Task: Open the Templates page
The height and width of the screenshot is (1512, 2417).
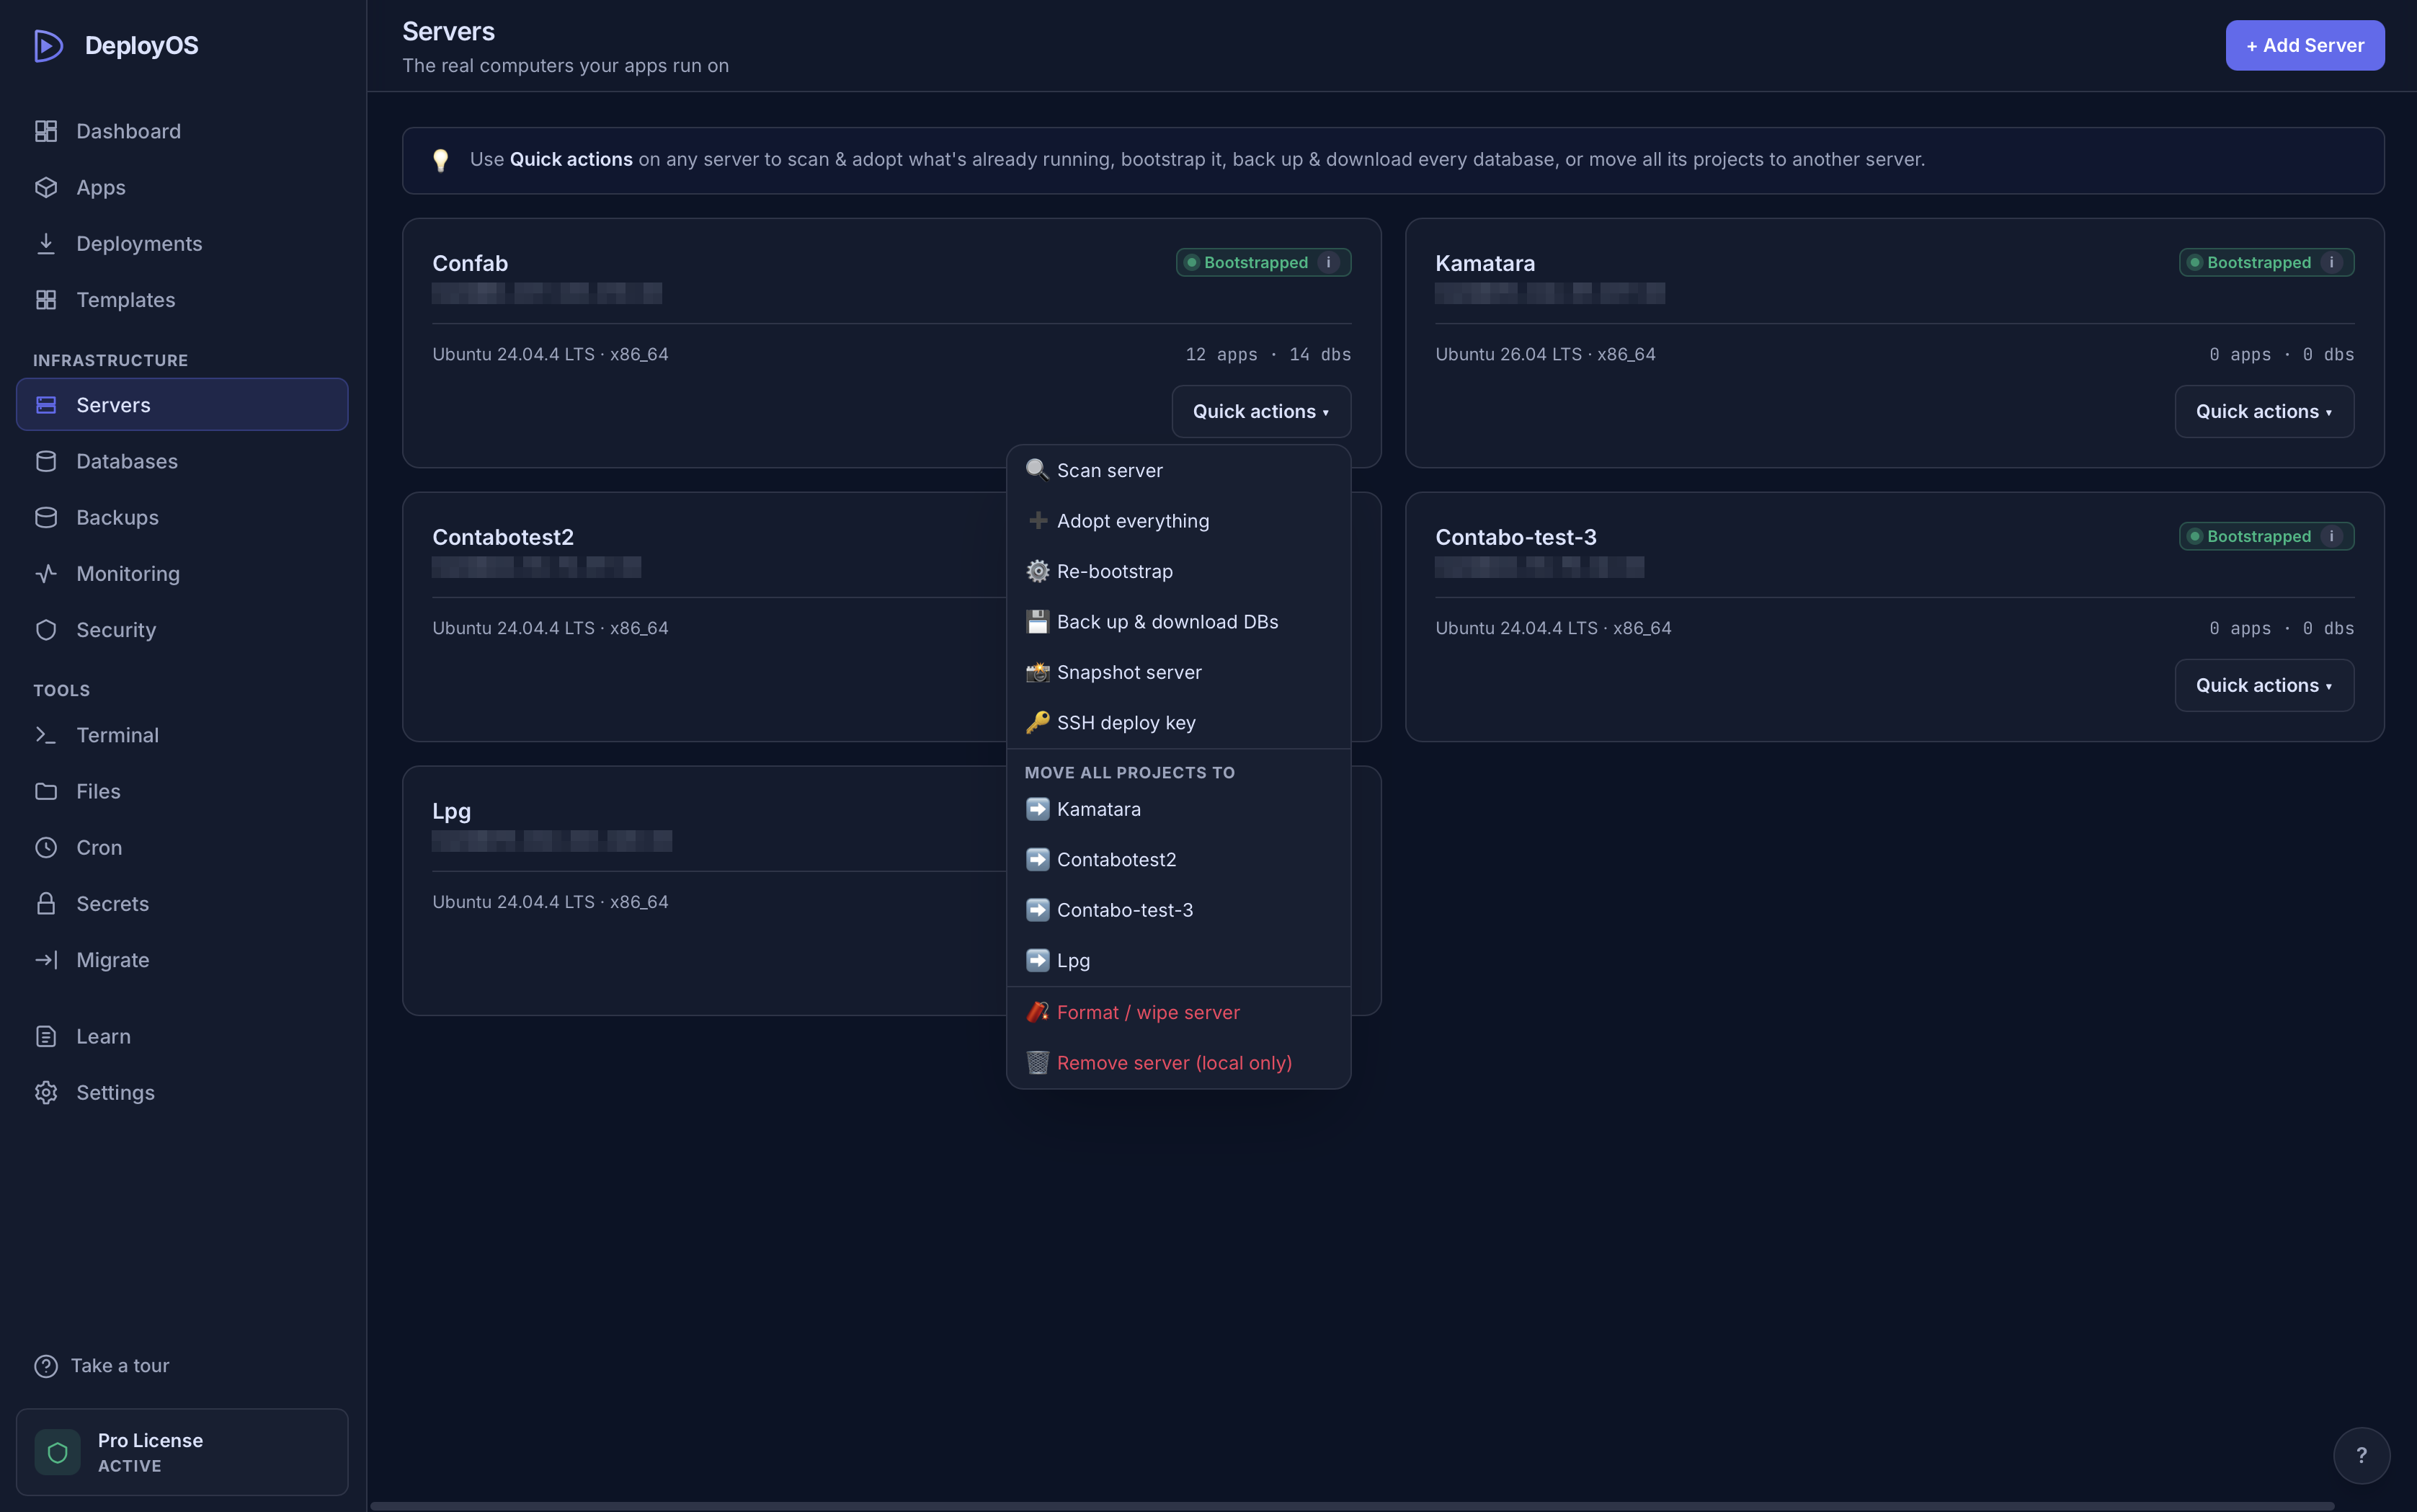Action: point(182,299)
